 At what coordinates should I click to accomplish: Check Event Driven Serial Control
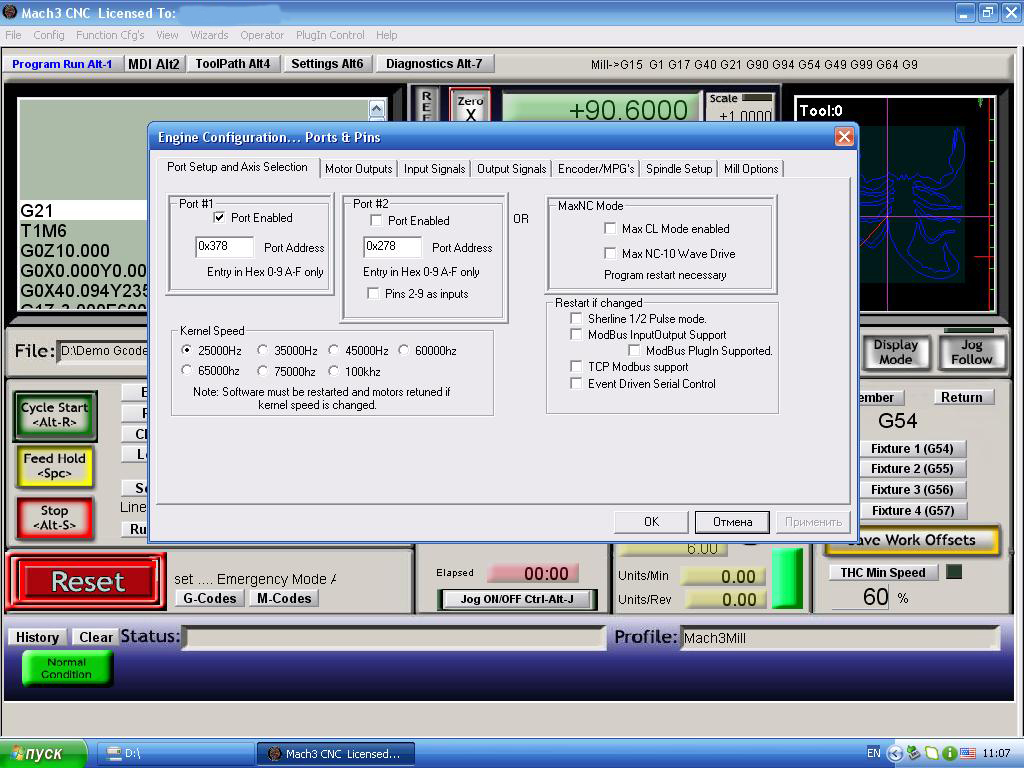pos(576,383)
